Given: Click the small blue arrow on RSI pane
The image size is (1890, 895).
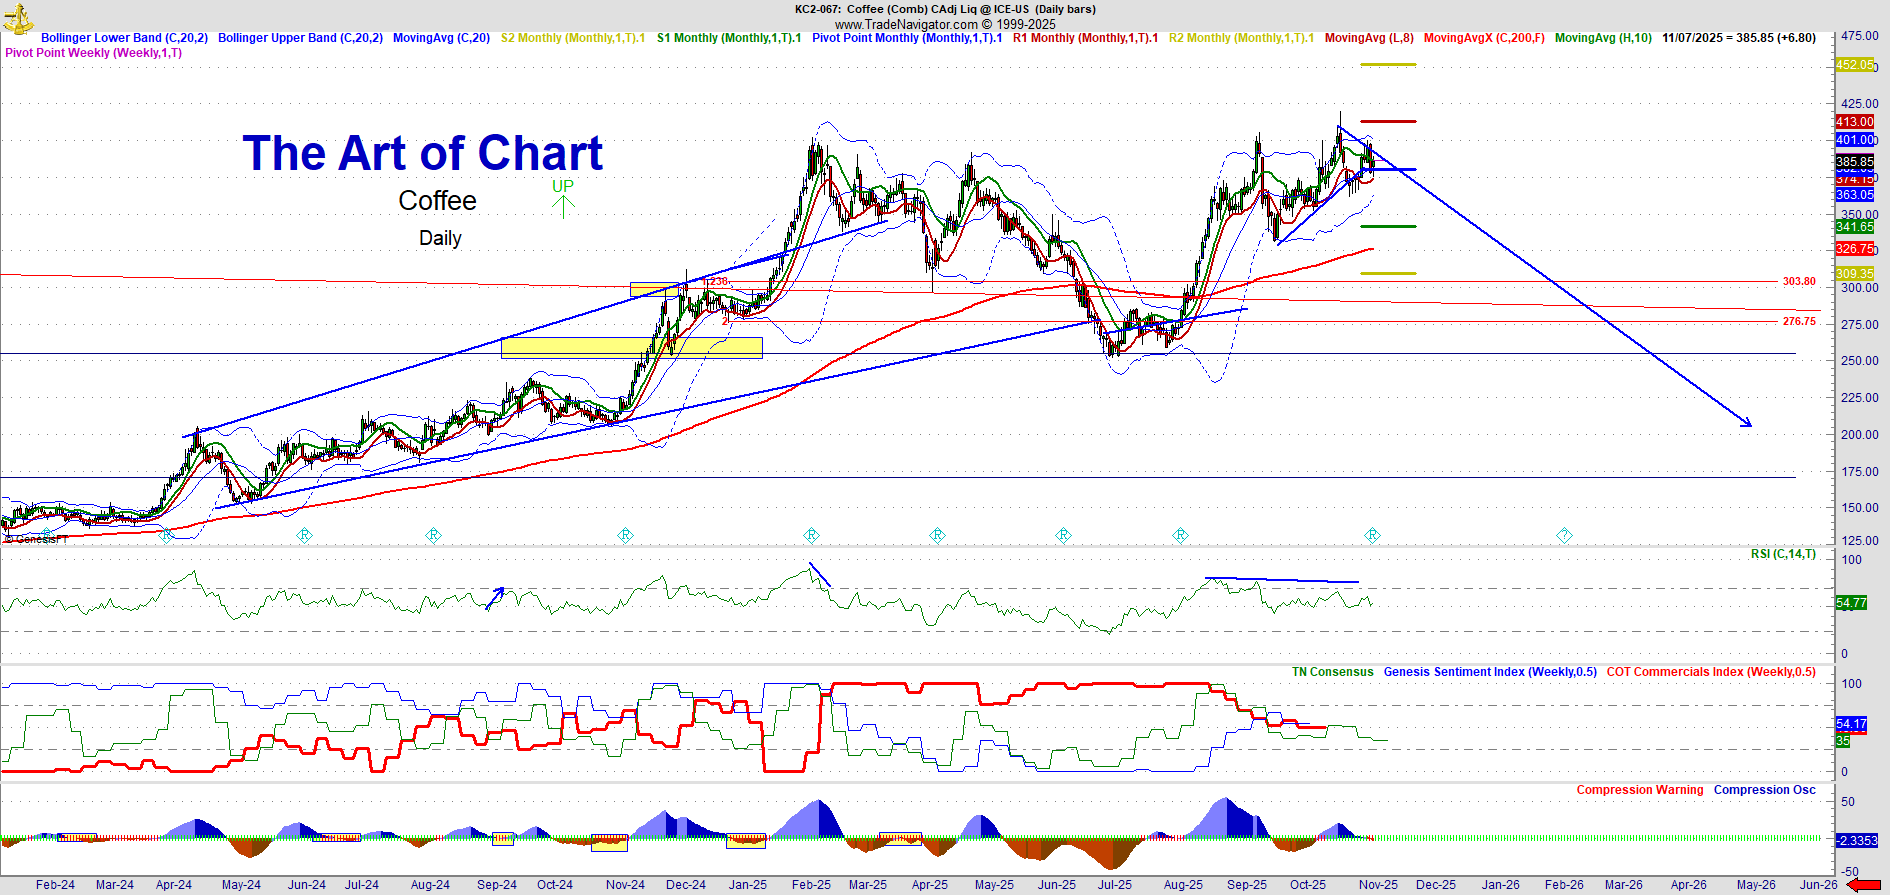Looking at the screenshot, I should tap(495, 598).
